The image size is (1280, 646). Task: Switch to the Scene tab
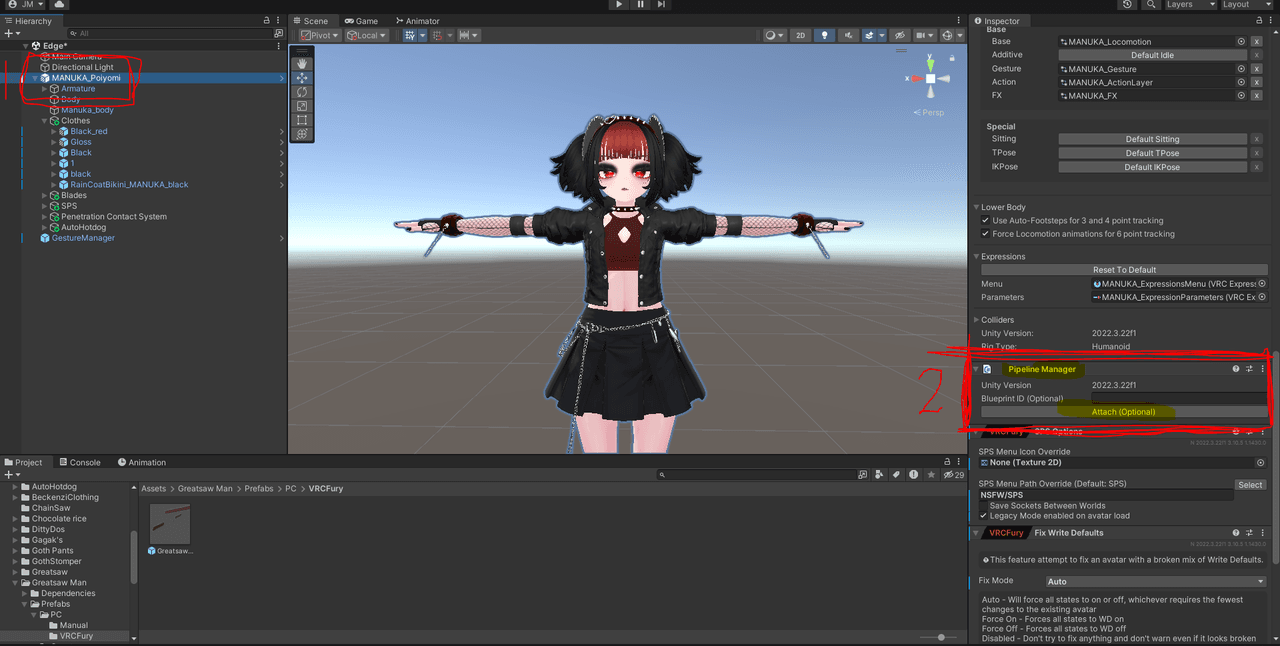click(x=311, y=21)
